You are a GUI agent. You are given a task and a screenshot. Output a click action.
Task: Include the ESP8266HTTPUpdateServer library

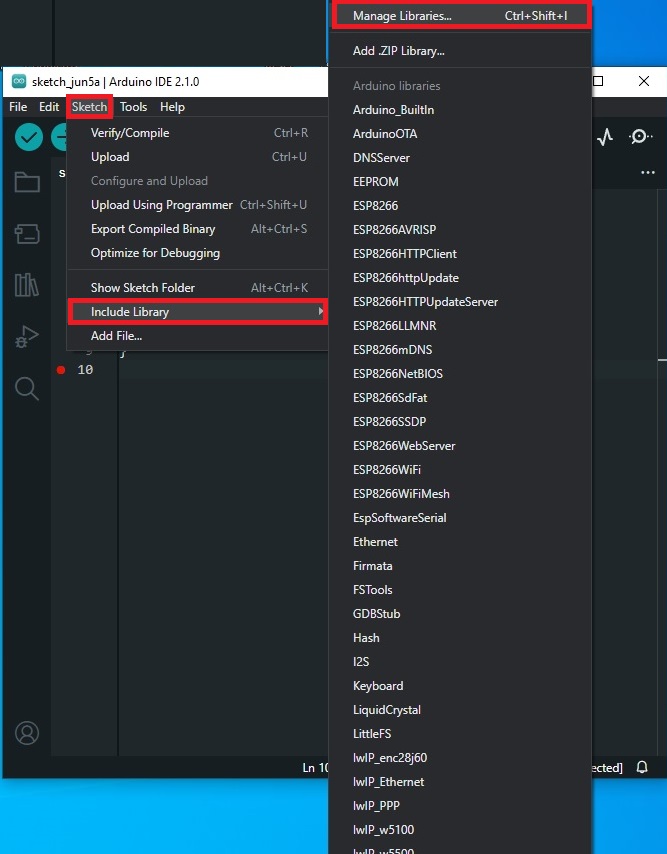(x=461, y=301)
